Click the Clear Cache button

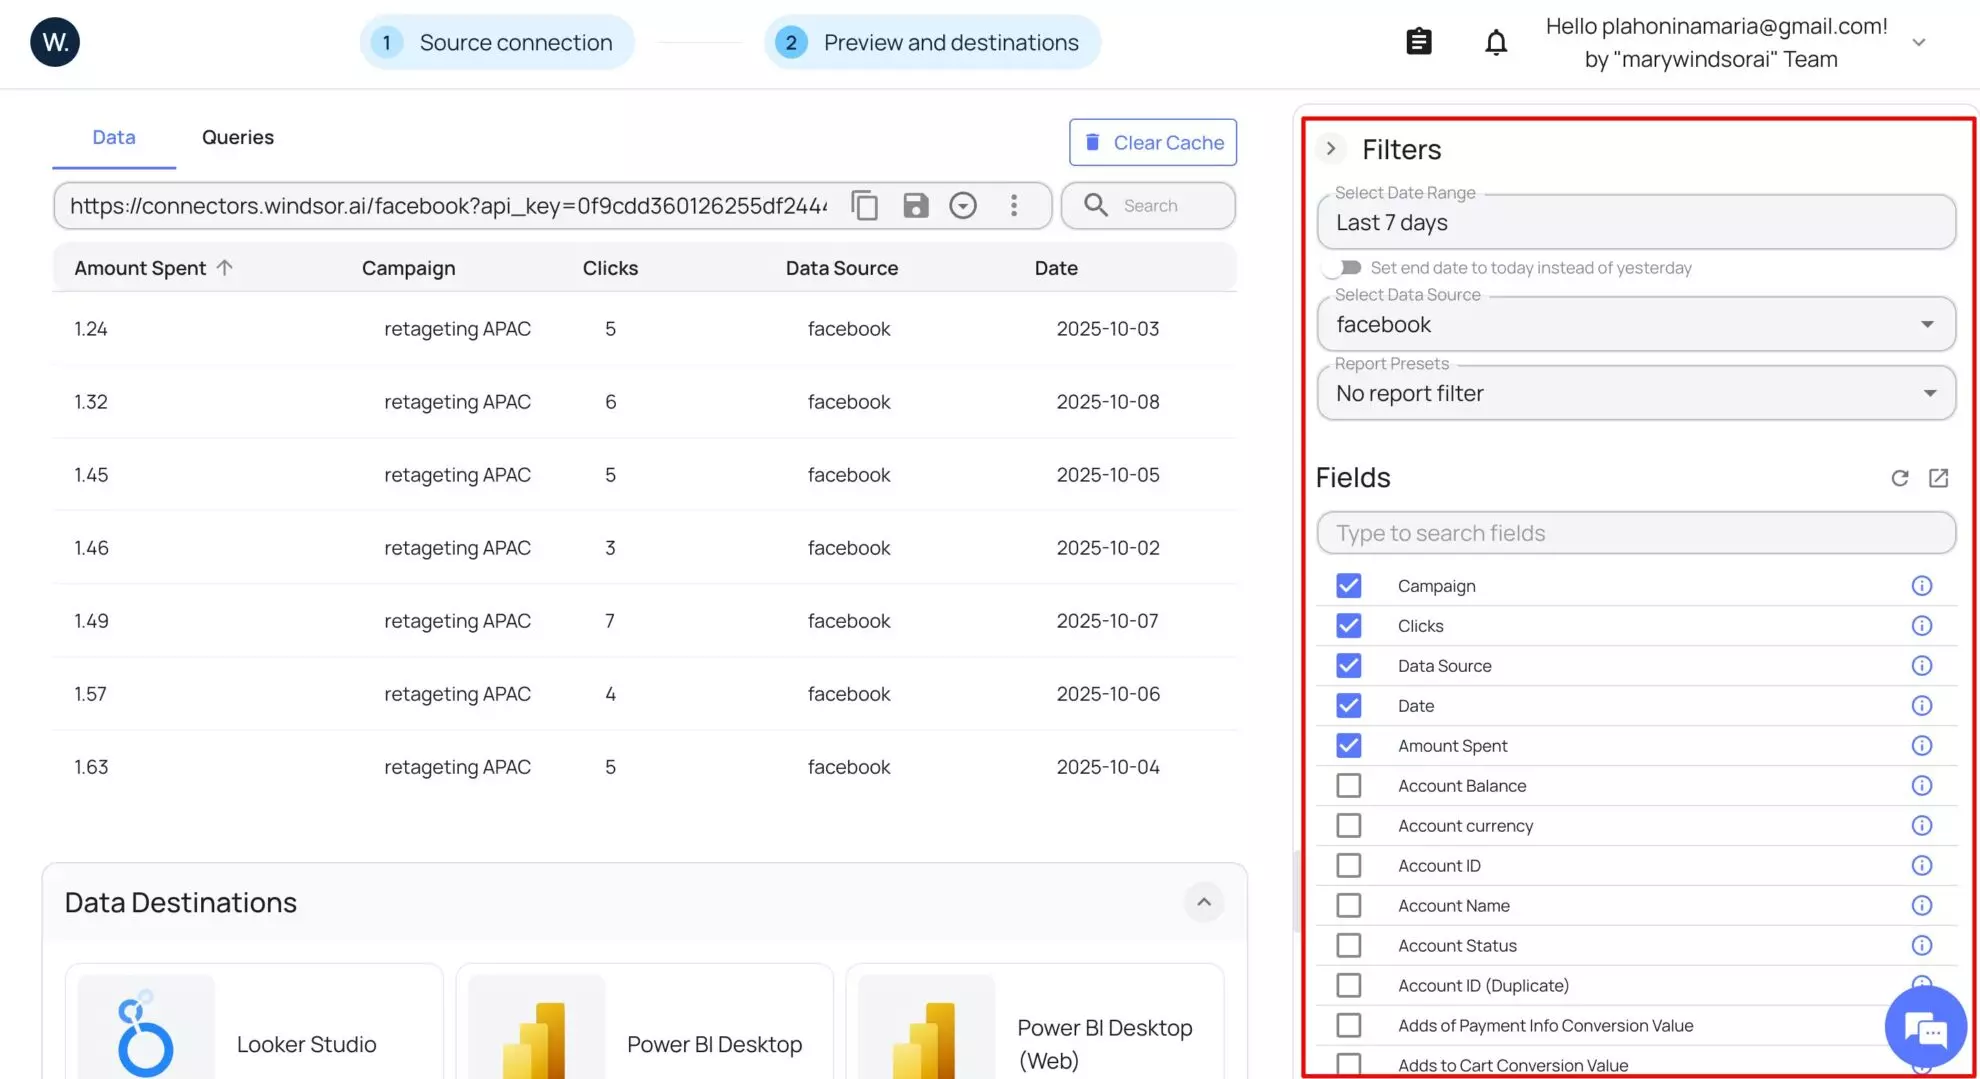[x=1152, y=143]
